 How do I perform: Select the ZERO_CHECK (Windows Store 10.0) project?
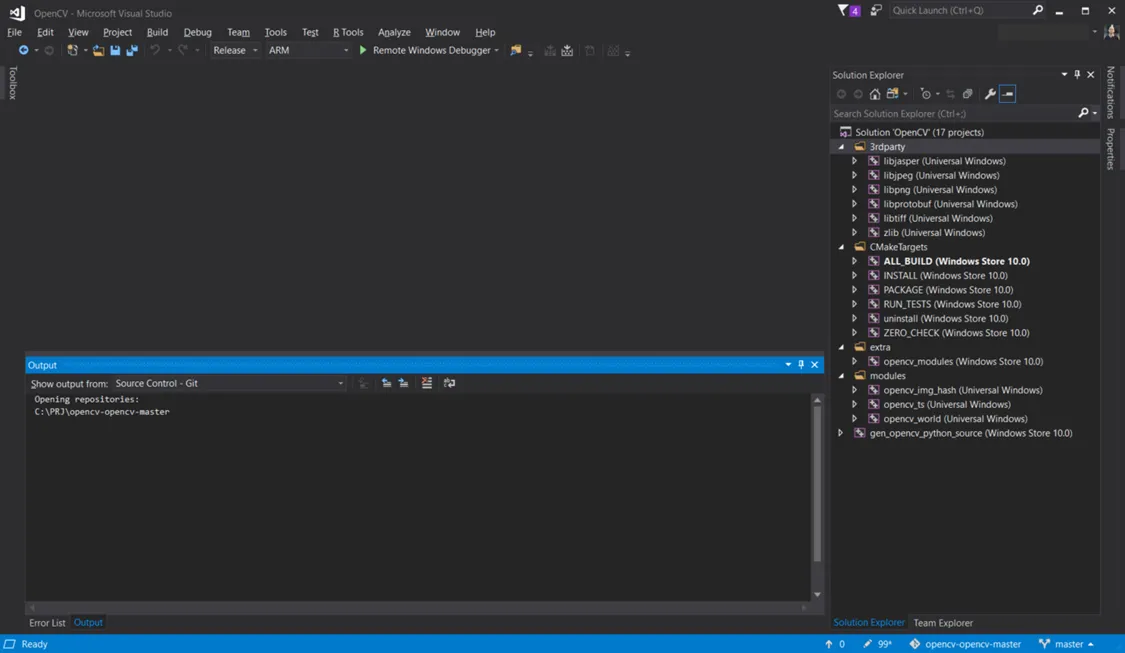[x=956, y=333]
